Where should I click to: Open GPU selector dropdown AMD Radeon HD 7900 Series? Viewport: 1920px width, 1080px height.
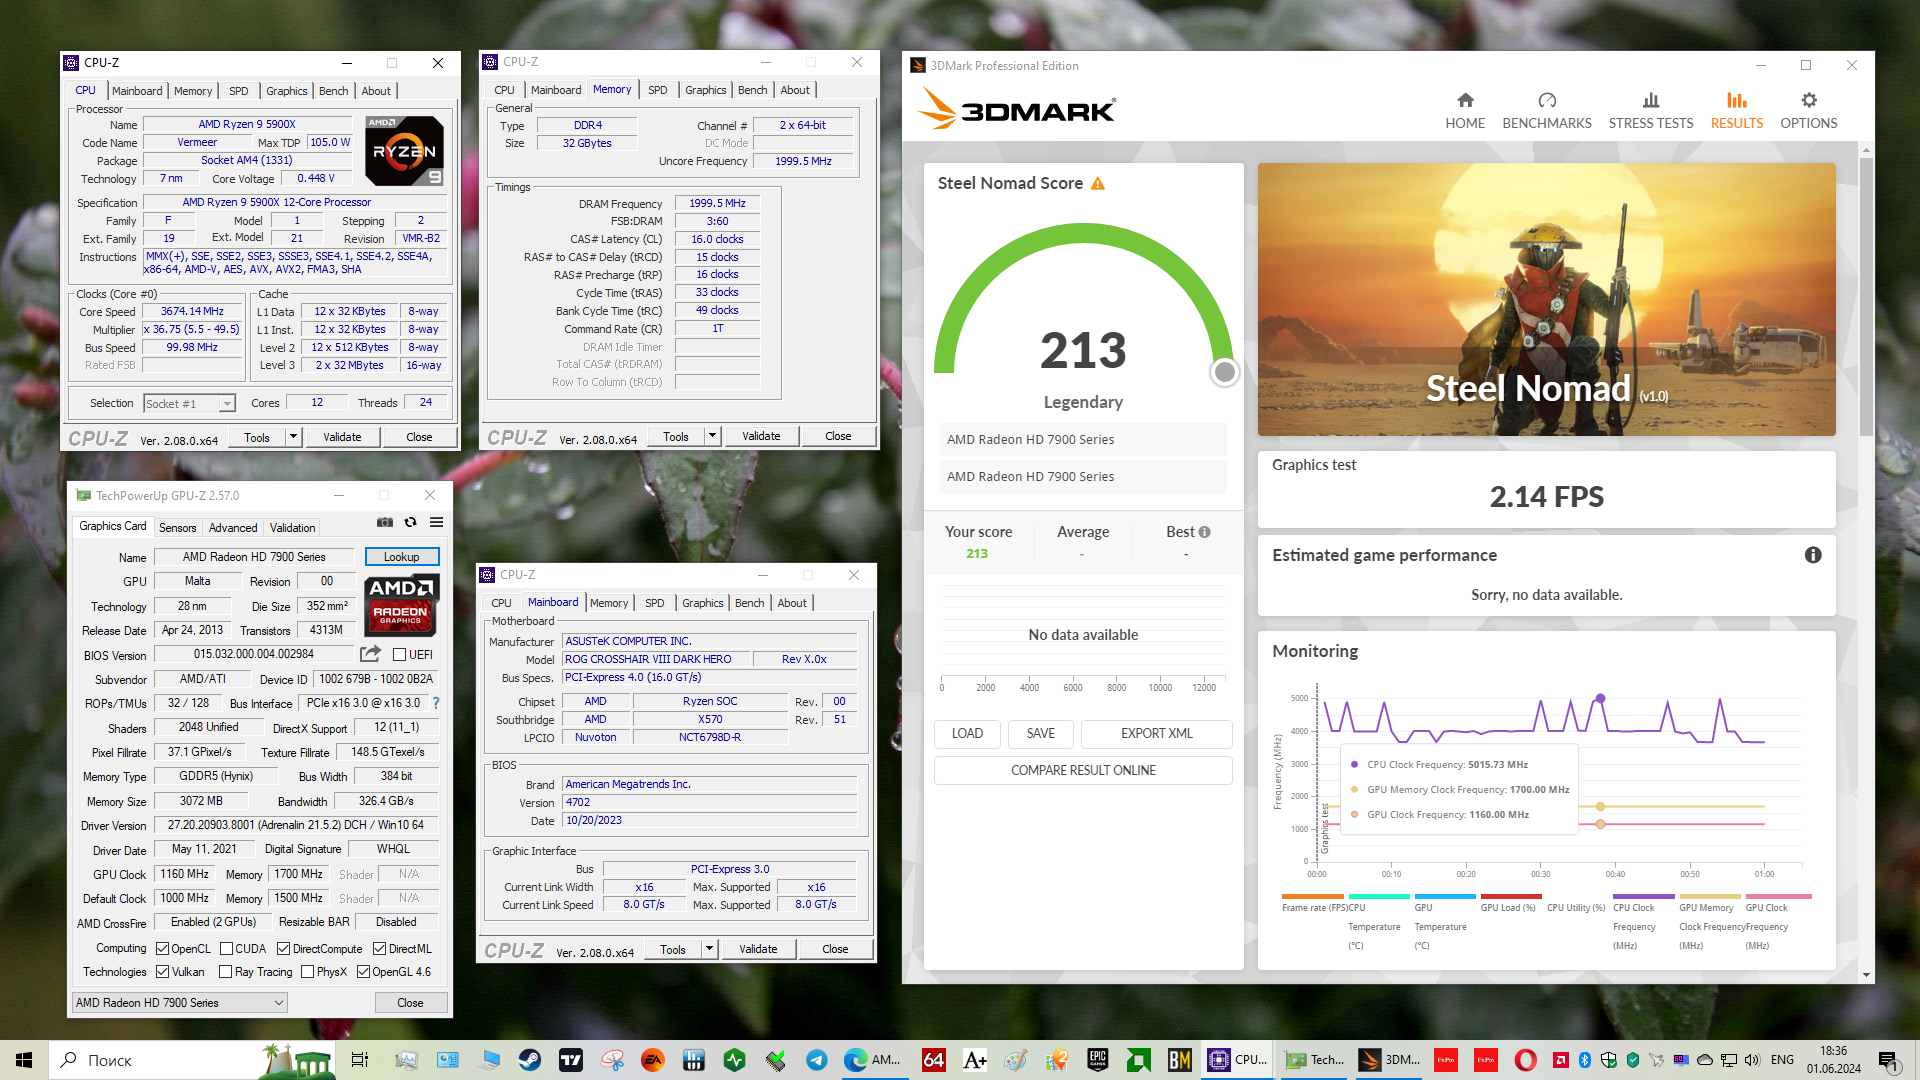[180, 1003]
